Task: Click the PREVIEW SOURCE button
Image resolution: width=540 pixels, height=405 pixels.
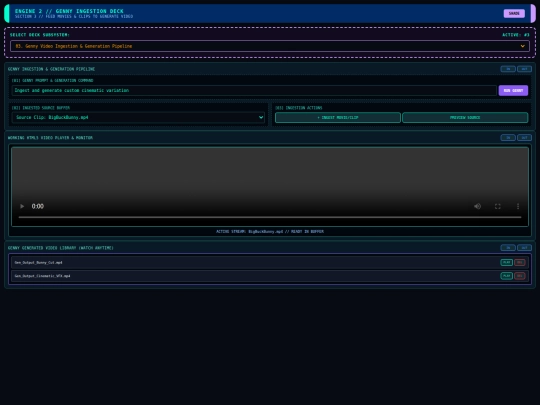Action: click(x=465, y=117)
